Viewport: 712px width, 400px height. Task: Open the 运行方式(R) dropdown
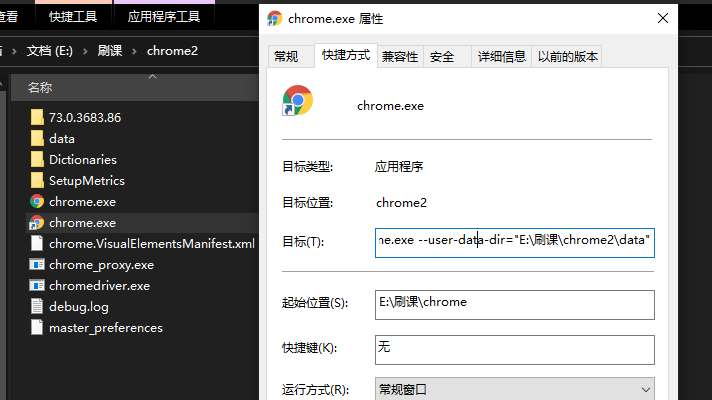(x=514, y=390)
